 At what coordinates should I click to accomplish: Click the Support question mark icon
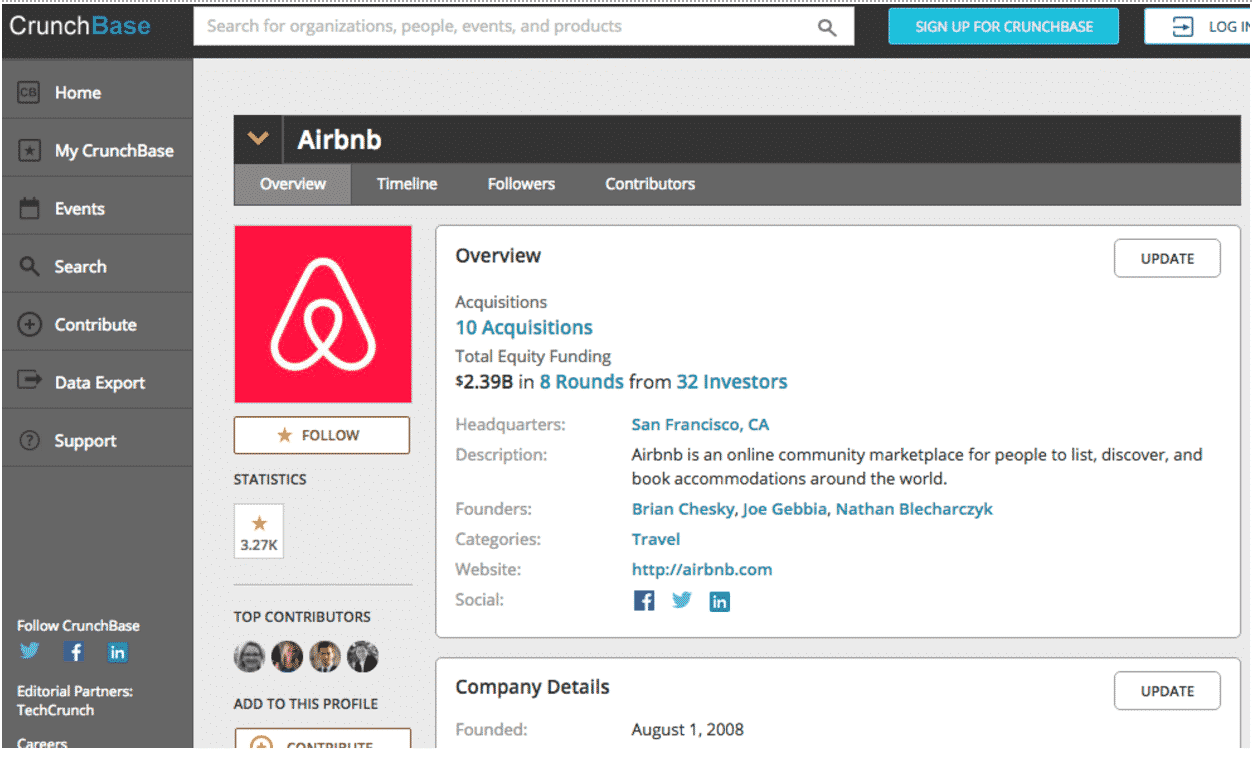pos(30,440)
